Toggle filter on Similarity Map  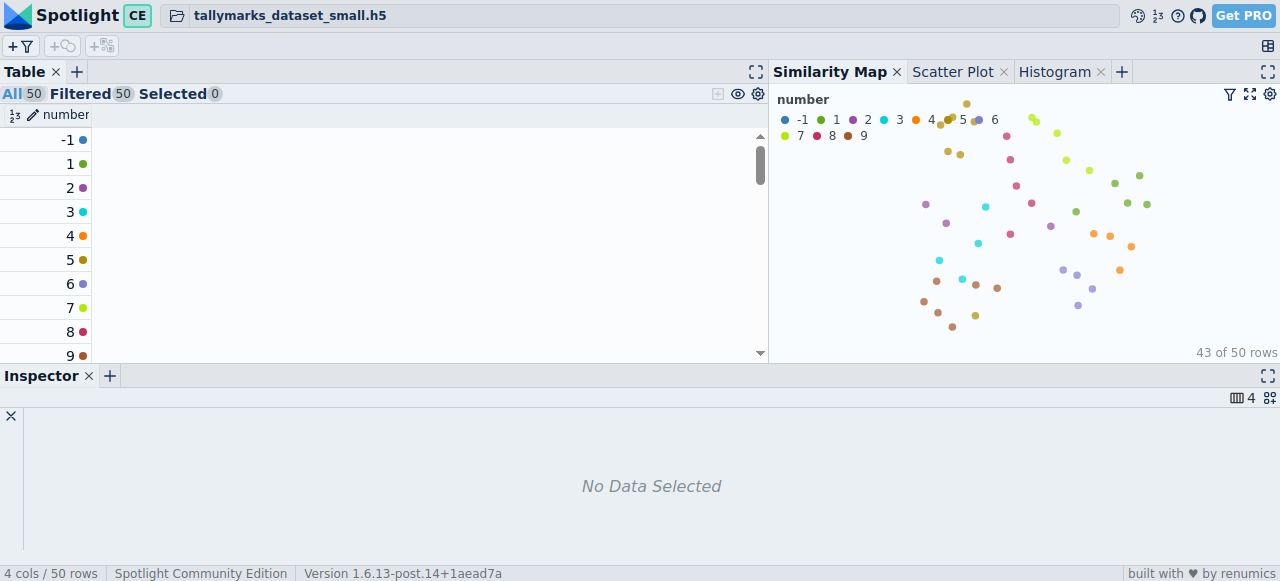pos(1230,94)
